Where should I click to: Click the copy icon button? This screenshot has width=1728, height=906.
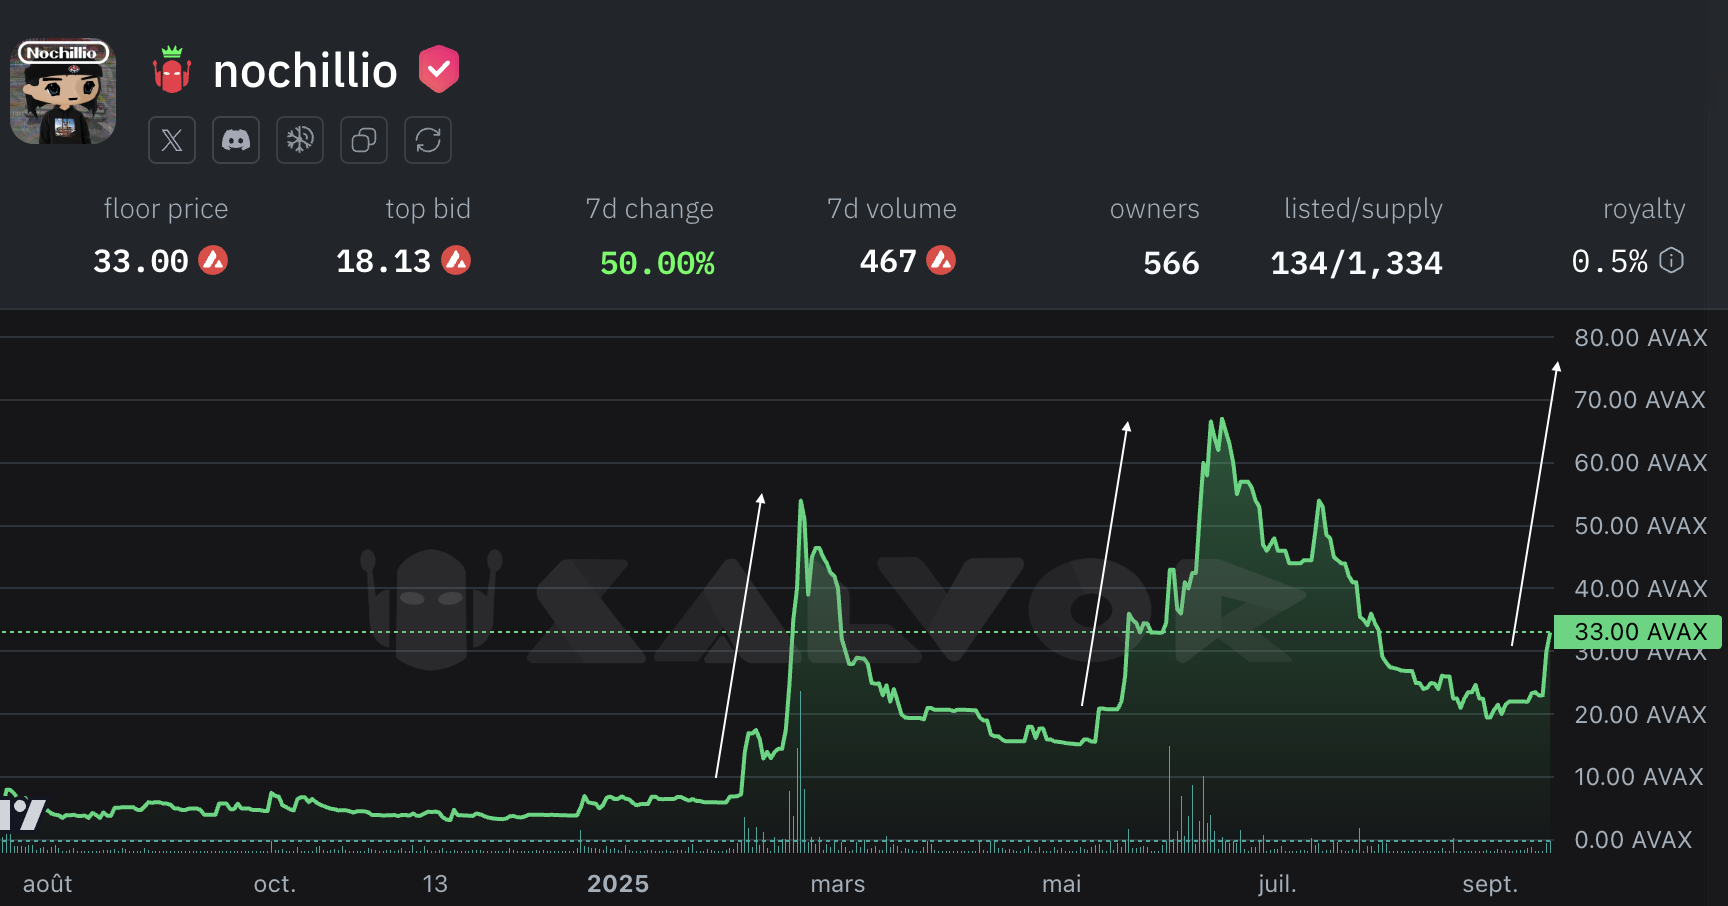tap(364, 140)
